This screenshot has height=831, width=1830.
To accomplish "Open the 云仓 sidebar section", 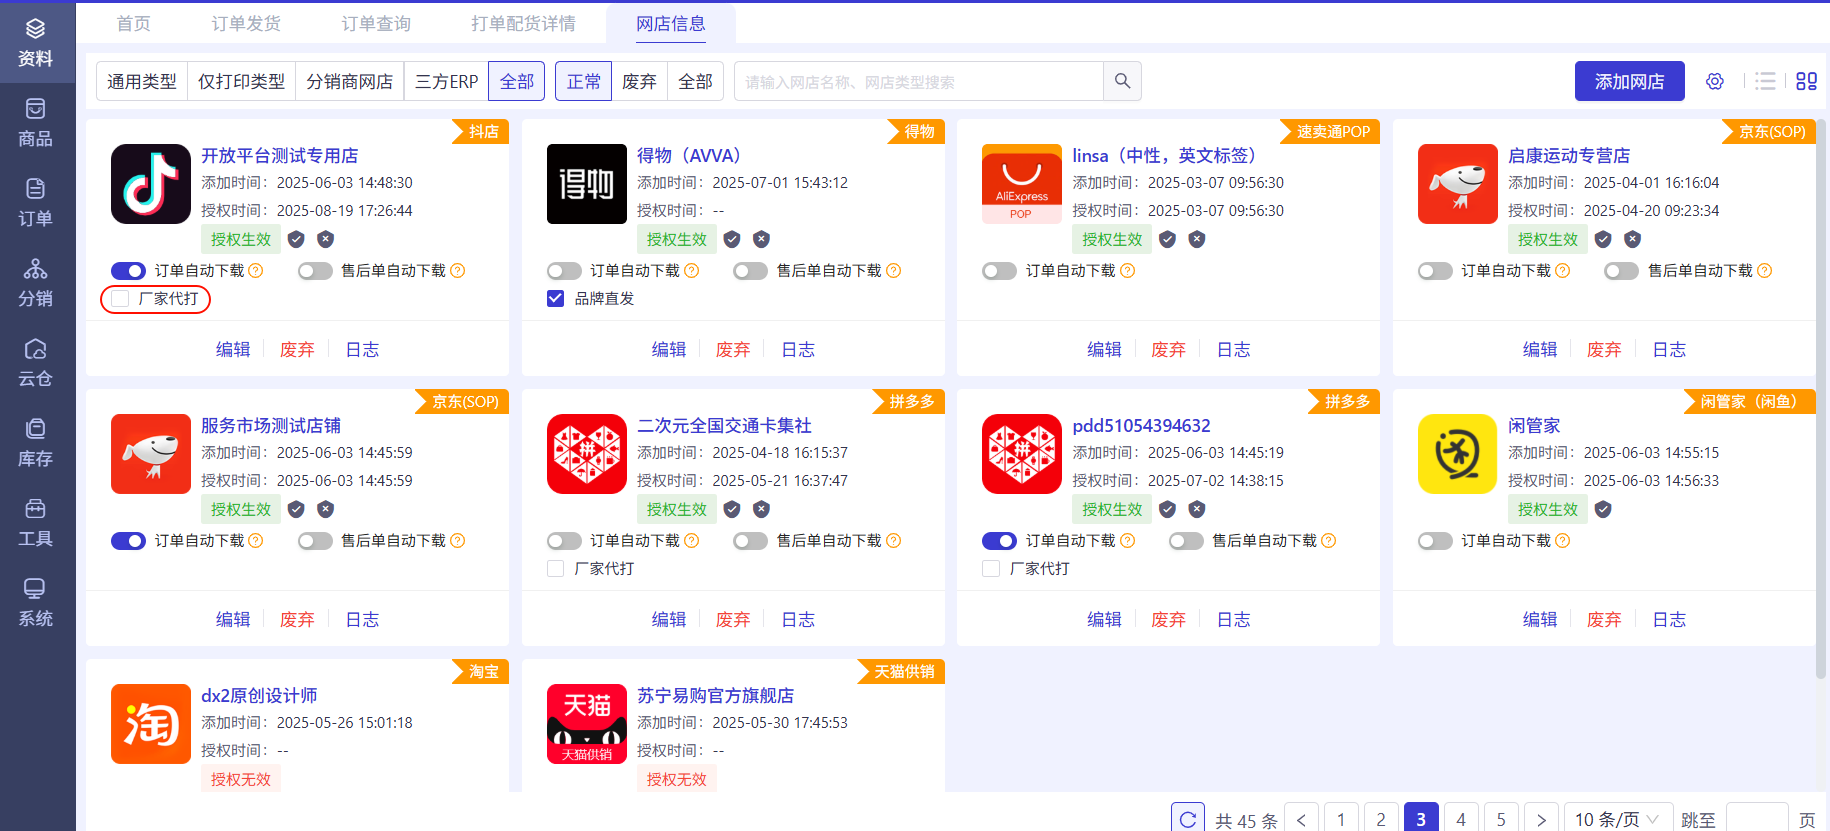I will coord(36,363).
